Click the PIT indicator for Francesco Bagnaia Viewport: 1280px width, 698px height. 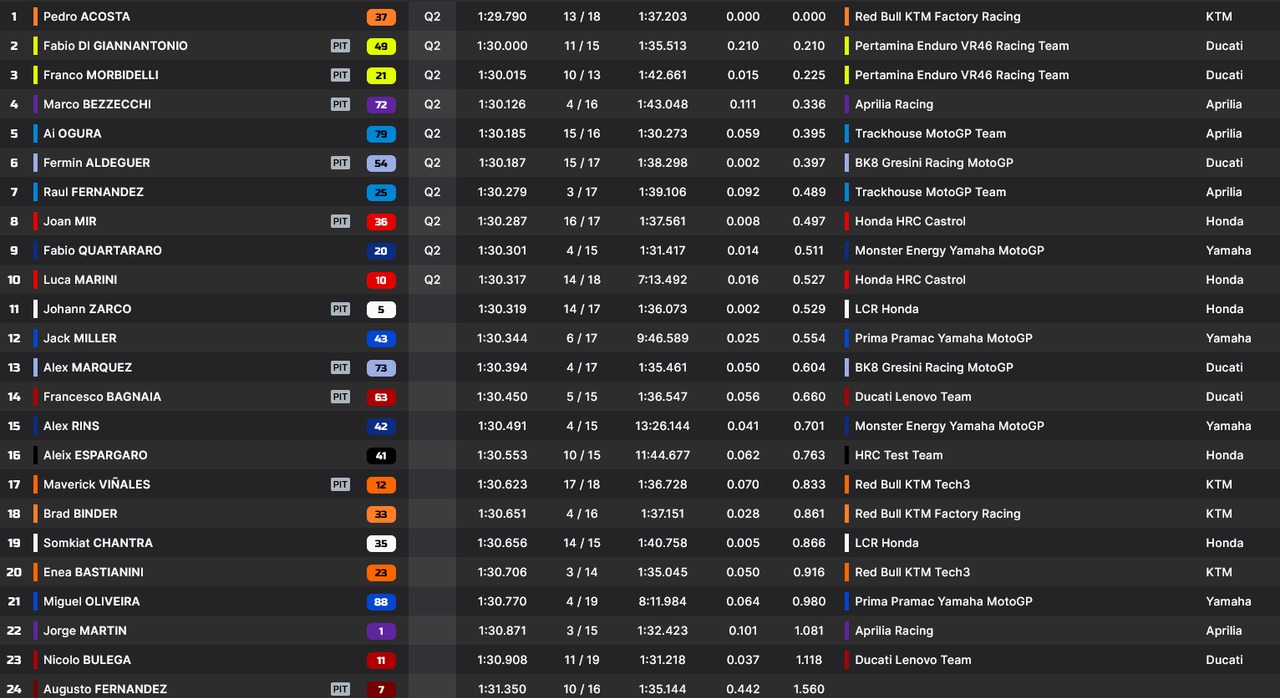tap(340, 397)
